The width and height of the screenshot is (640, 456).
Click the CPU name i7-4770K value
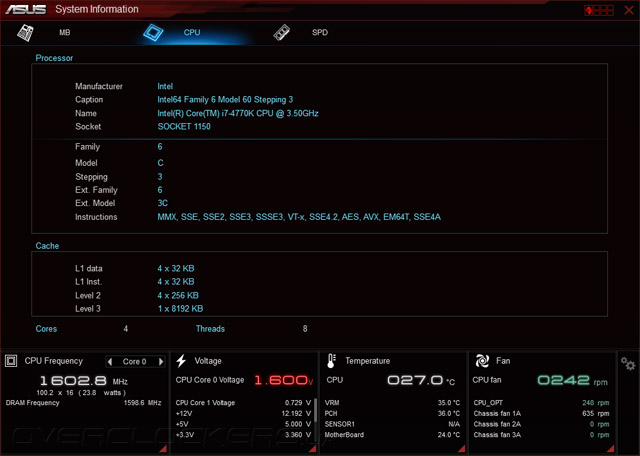238,113
